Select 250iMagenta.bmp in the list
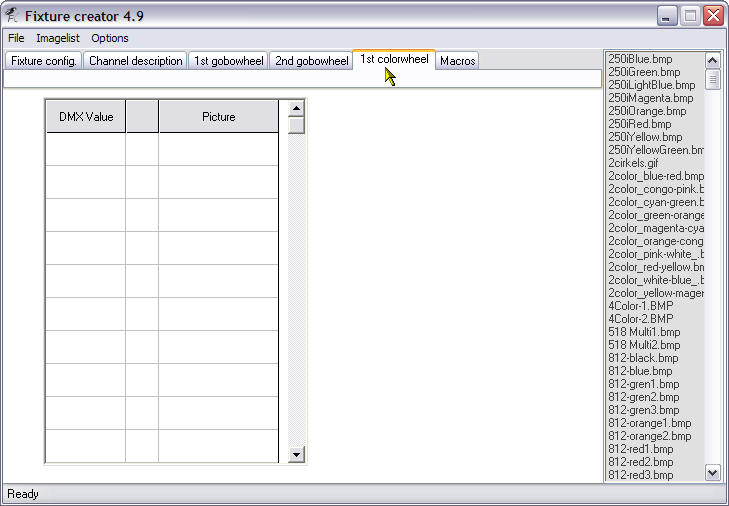 (650, 98)
